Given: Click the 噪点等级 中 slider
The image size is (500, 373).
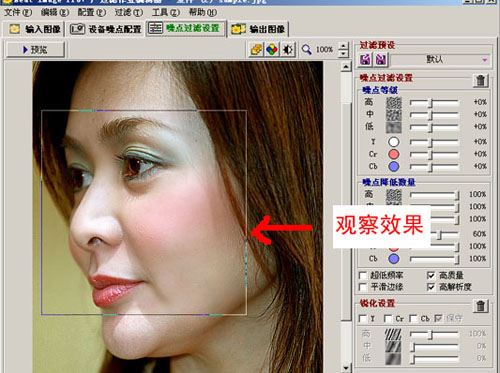Looking at the screenshot, I should [x=434, y=115].
